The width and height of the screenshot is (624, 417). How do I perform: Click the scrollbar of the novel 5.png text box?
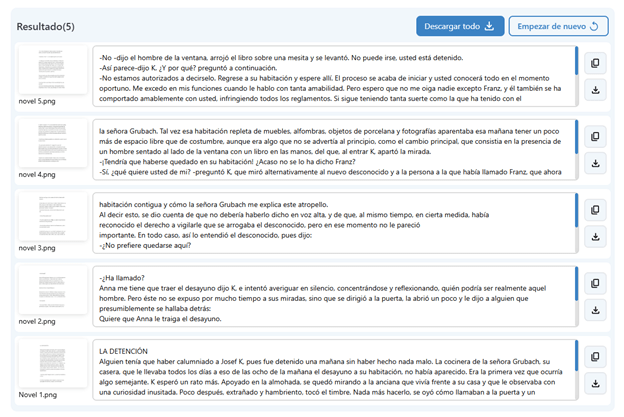point(576,60)
